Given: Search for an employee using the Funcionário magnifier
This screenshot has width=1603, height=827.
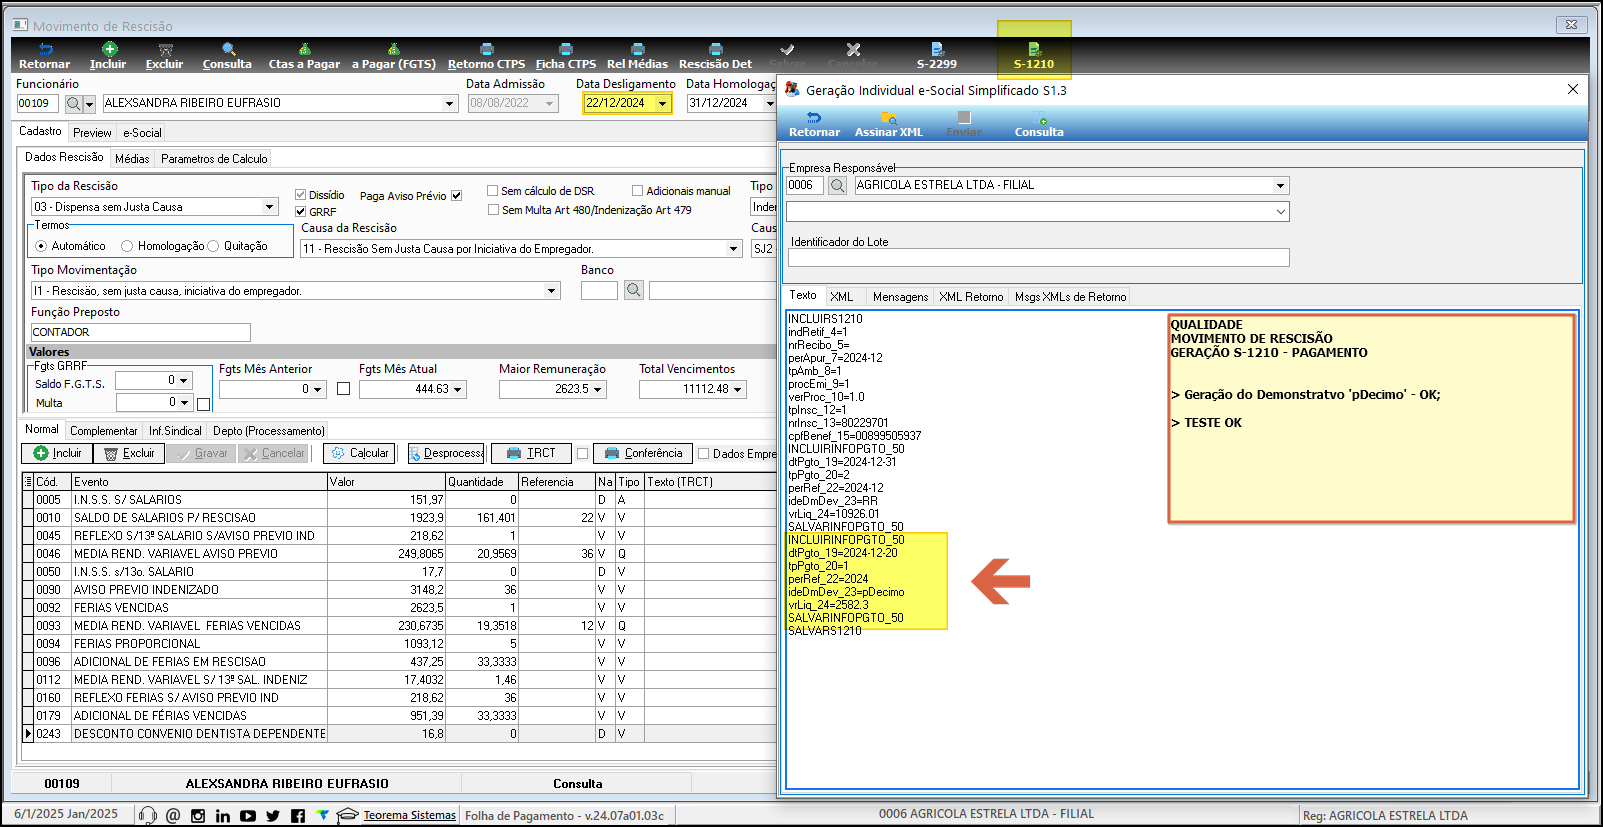Looking at the screenshot, I should [74, 103].
